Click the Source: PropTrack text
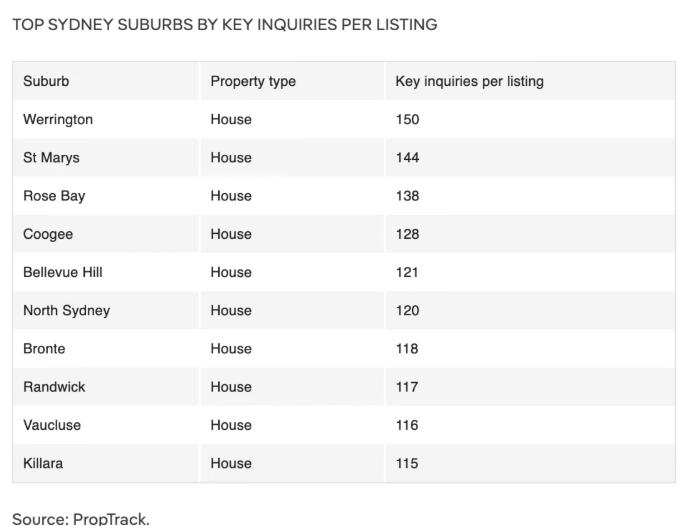 [x=81, y=519]
